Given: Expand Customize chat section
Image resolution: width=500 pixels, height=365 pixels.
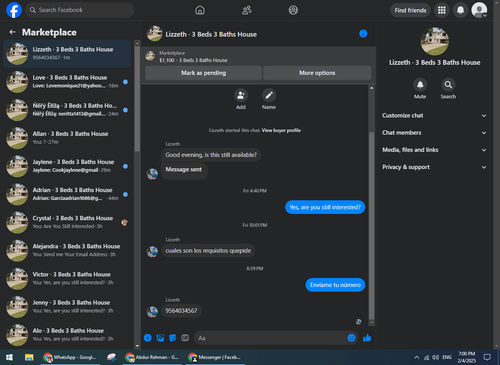Looking at the screenshot, I should pos(434,116).
